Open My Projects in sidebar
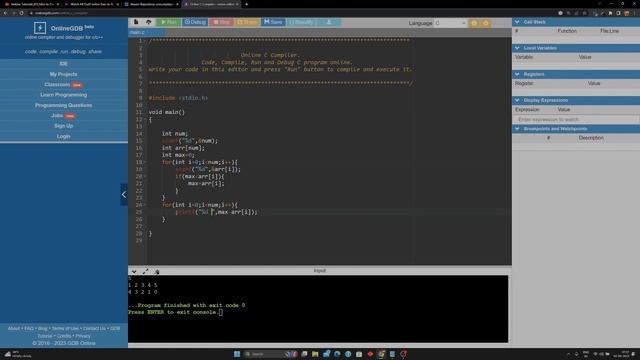This screenshot has width=640, height=360. (x=64, y=74)
